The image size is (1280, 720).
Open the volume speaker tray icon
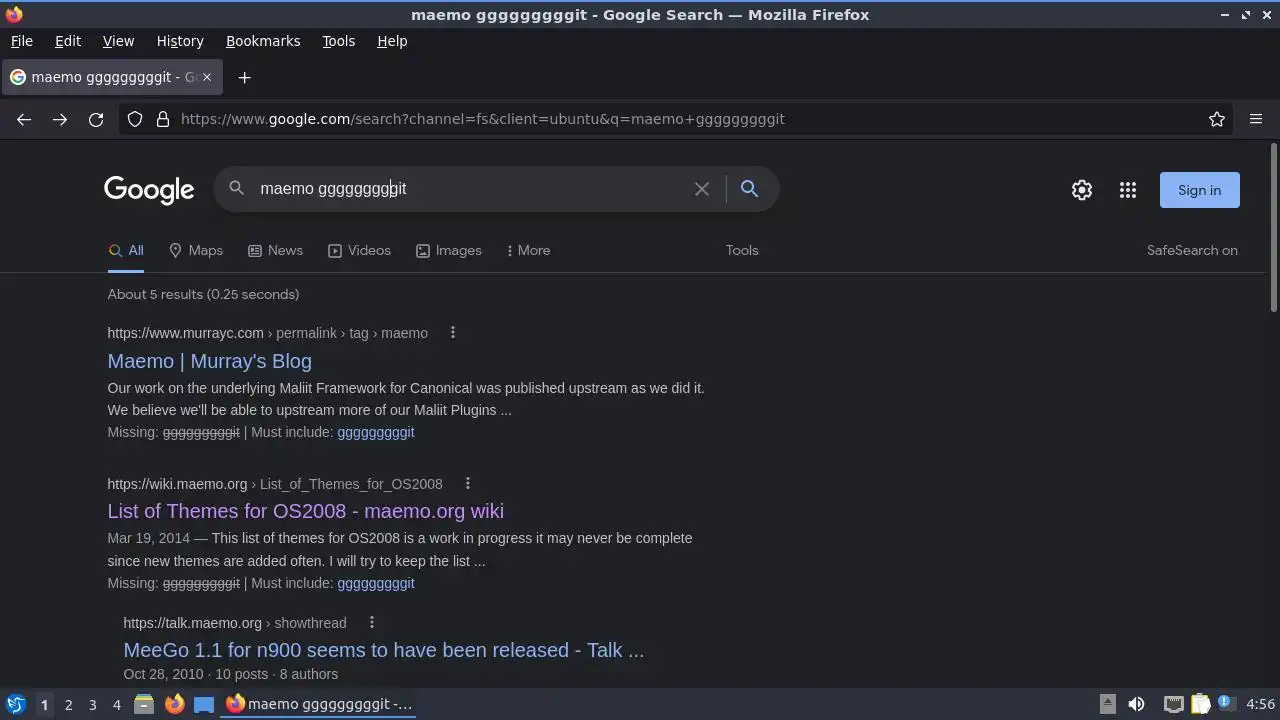(x=1136, y=704)
